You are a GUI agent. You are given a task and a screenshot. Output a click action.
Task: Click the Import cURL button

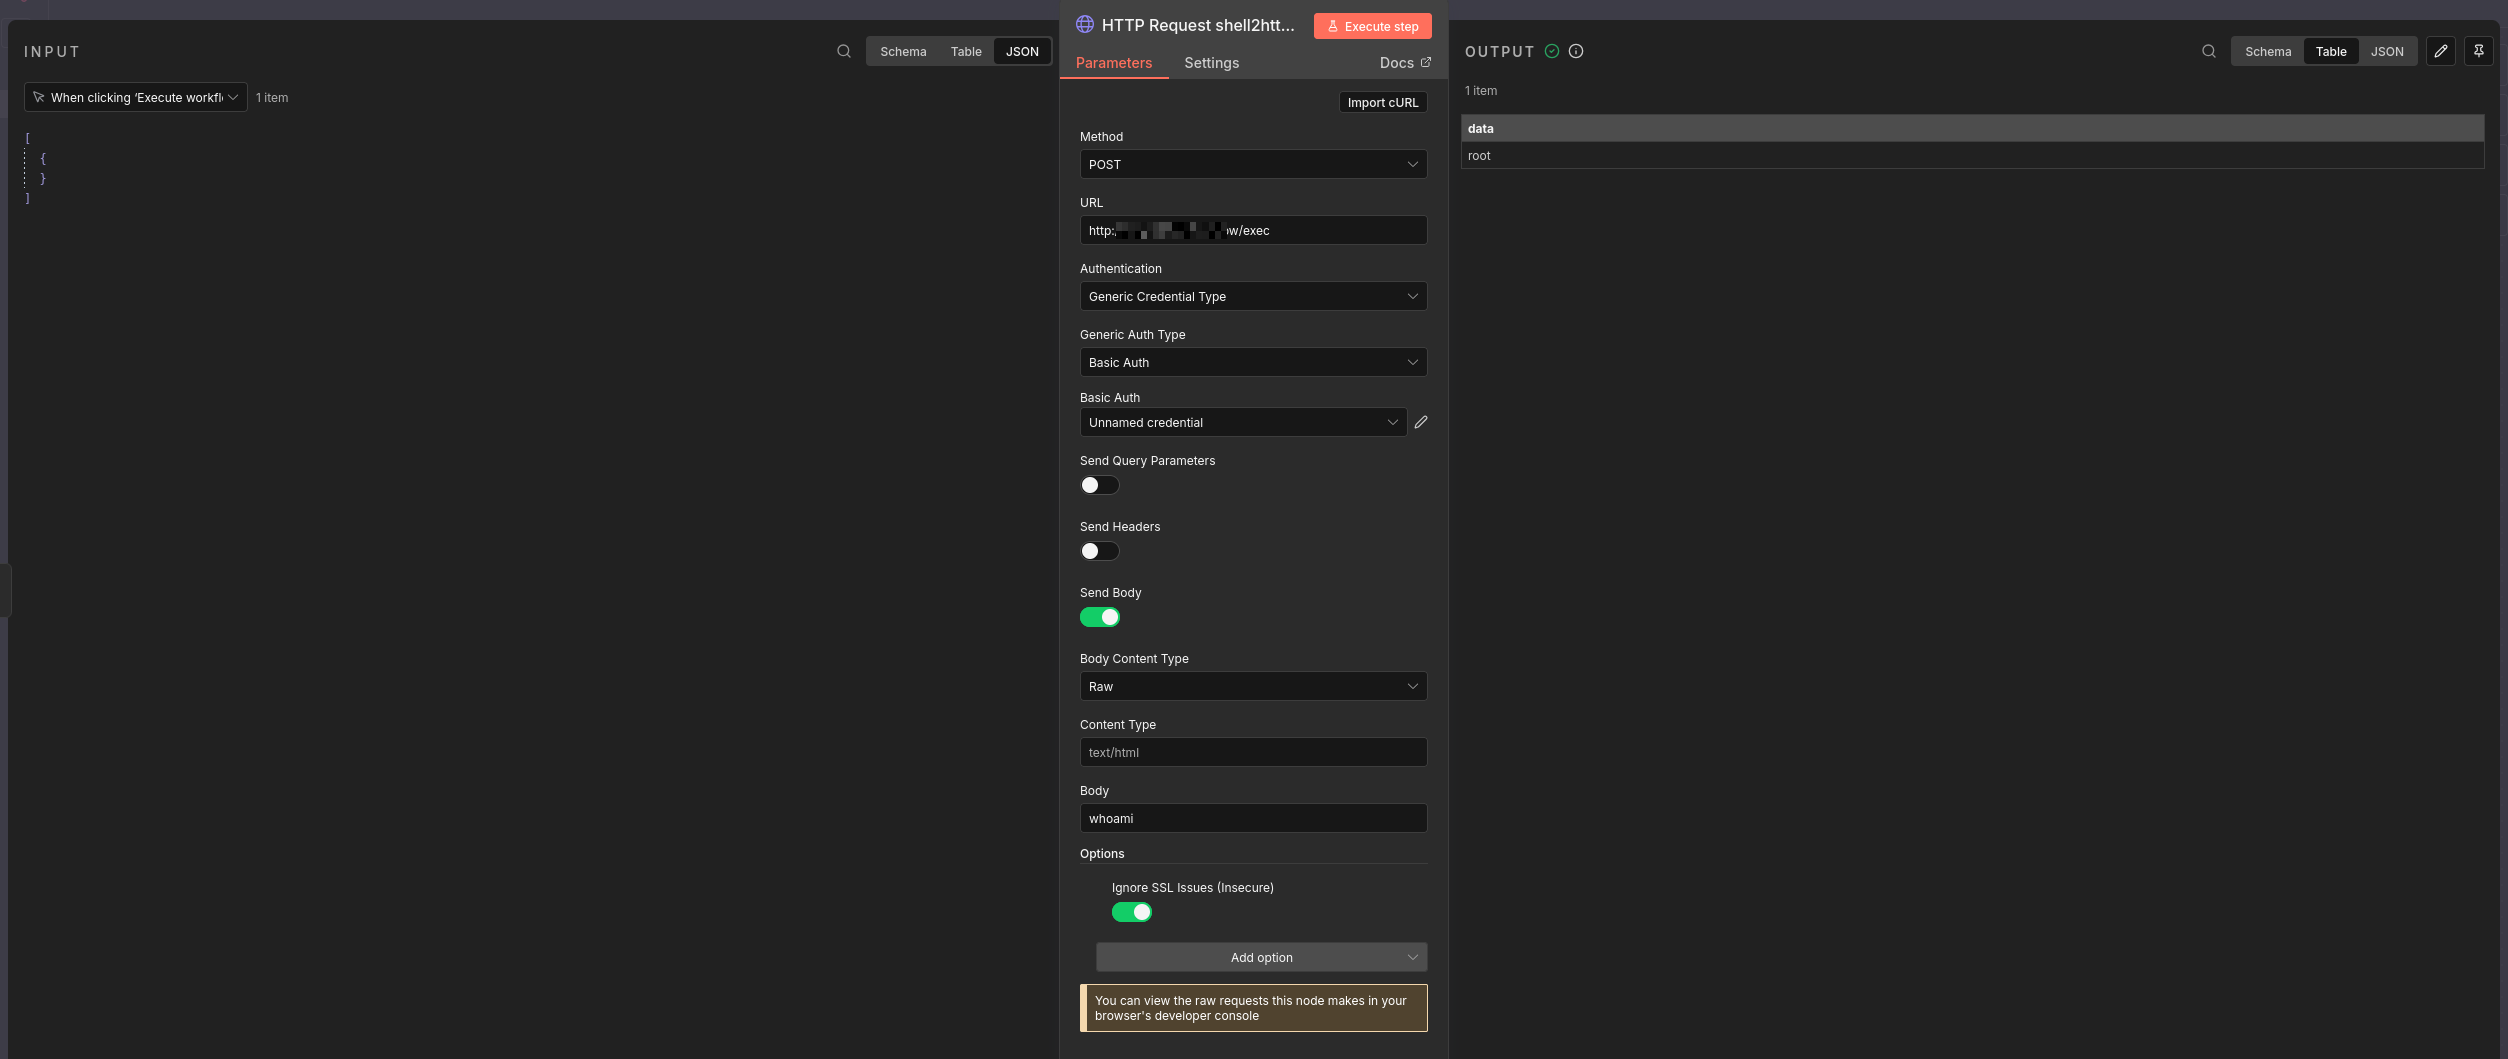(x=1382, y=102)
